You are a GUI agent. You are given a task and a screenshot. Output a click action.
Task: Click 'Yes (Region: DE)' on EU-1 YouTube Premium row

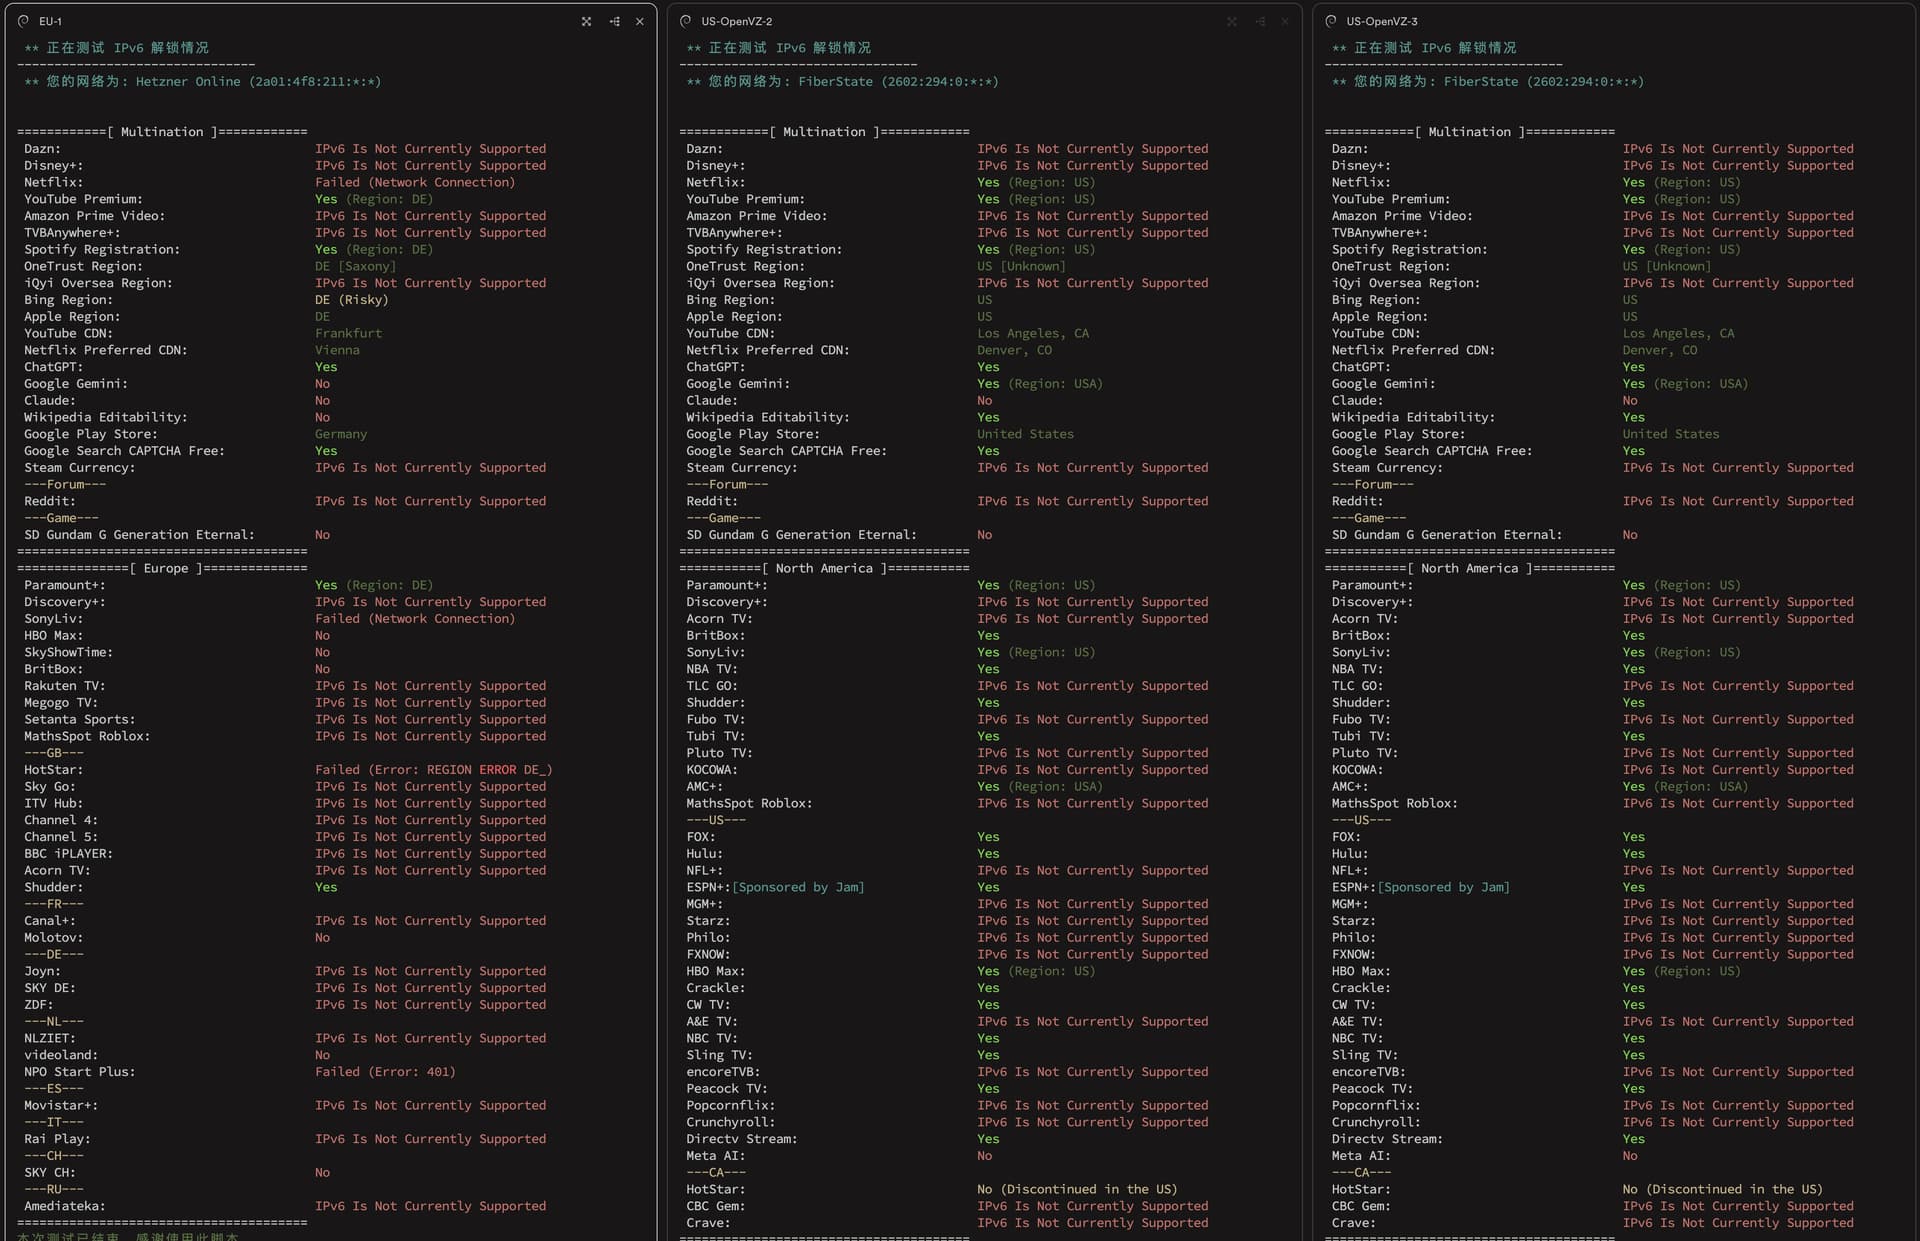coord(374,199)
